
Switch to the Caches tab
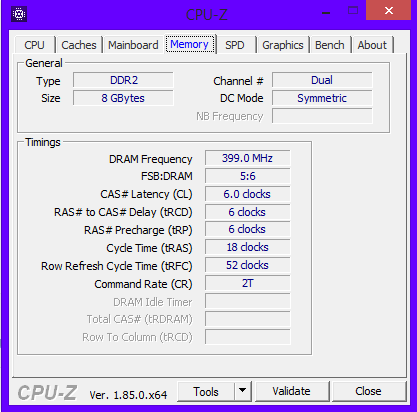point(79,45)
